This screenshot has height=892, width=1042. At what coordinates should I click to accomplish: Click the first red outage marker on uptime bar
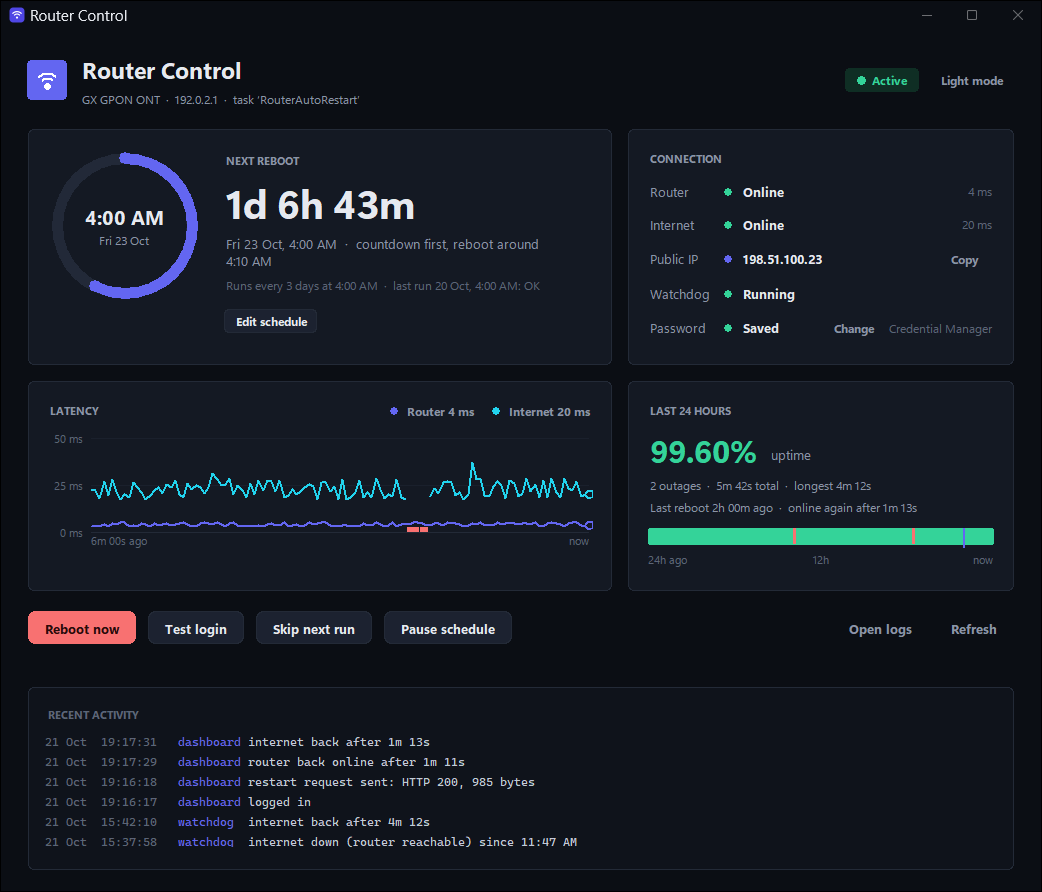click(794, 536)
